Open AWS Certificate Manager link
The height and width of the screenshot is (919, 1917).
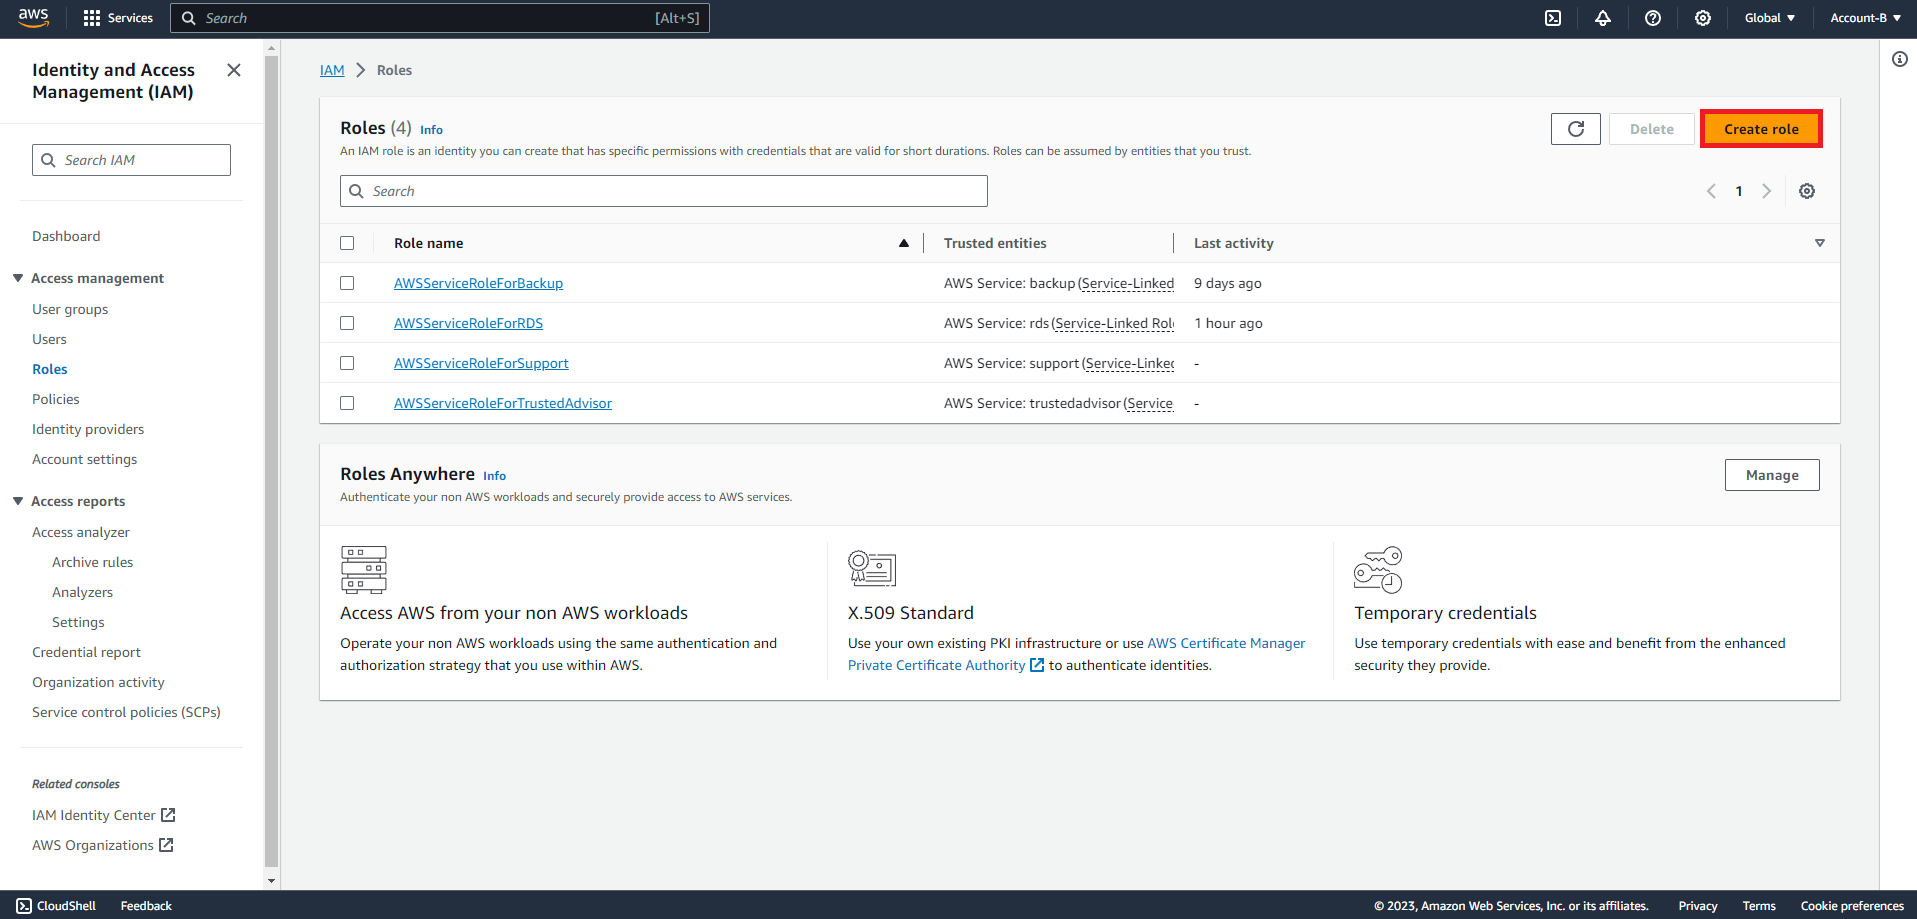point(1226,643)
